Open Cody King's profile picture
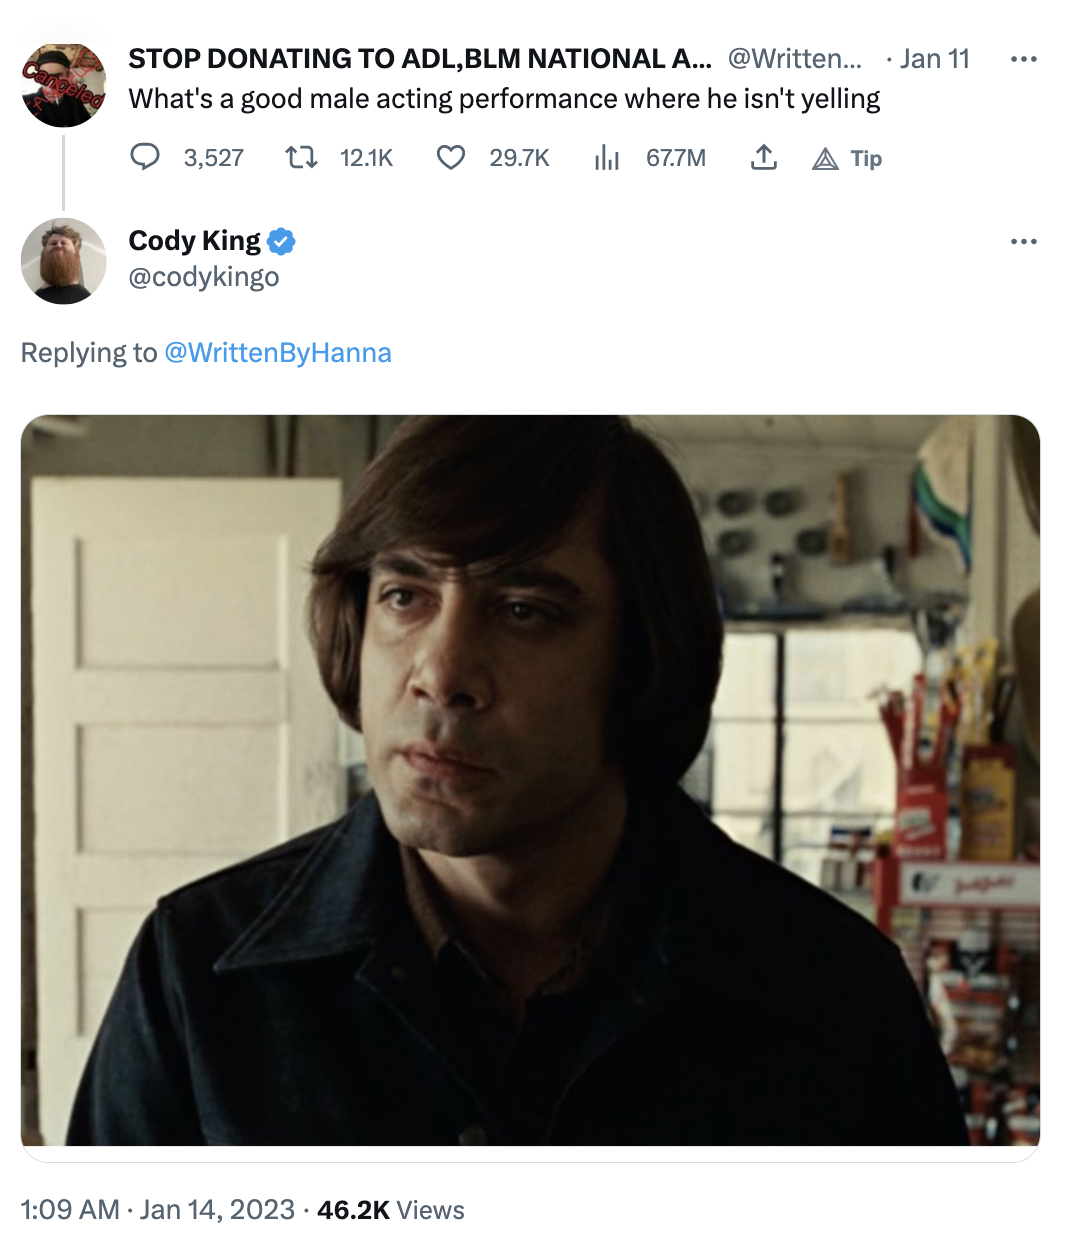The height and width of the screenshot is (1254, 1068). [63, 261]
